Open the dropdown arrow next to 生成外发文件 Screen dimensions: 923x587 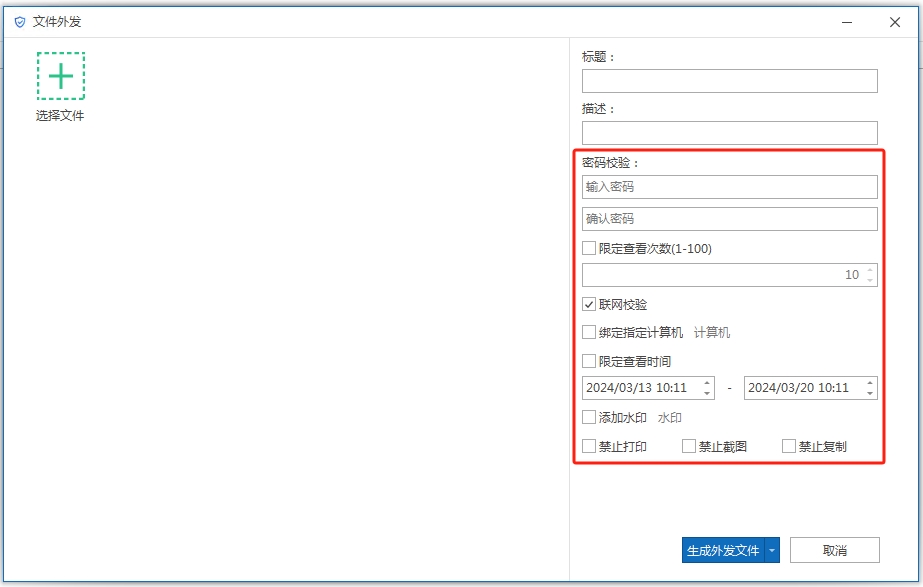(x=772, y=549)
